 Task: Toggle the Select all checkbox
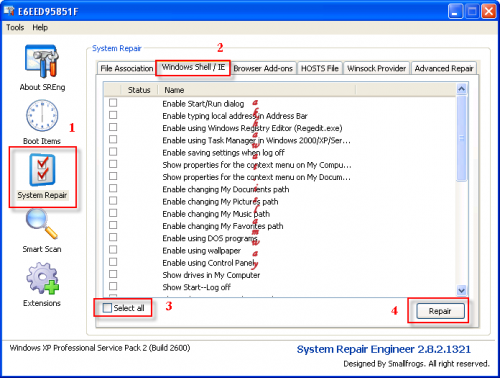[x=107, y=308]
